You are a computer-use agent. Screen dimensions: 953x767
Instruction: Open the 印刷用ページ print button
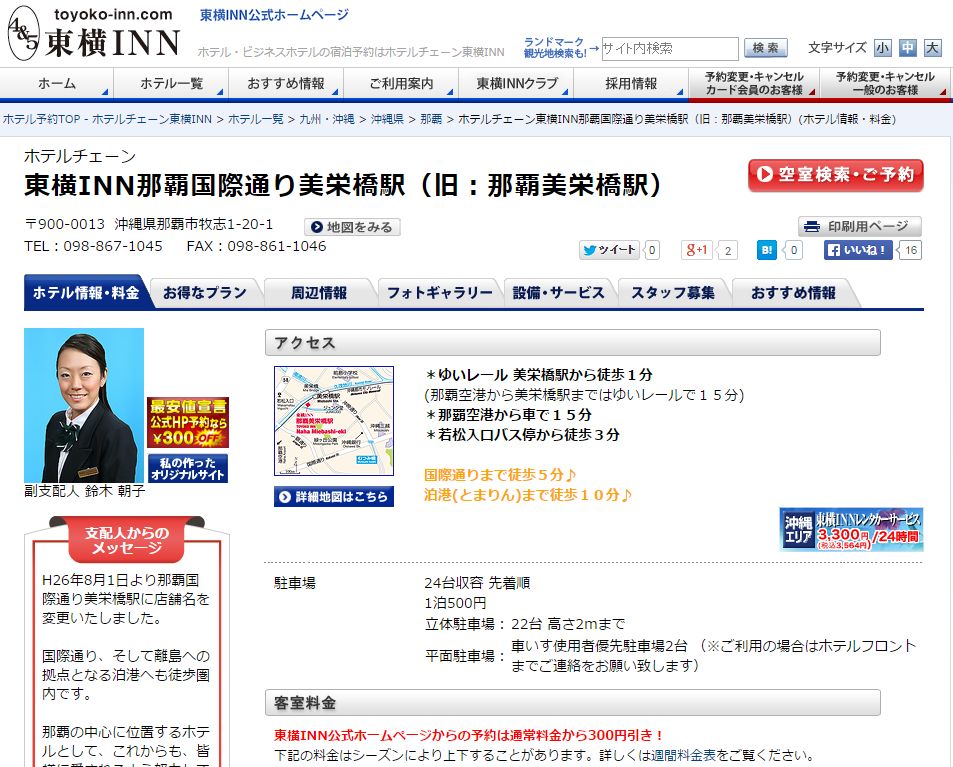859,226
